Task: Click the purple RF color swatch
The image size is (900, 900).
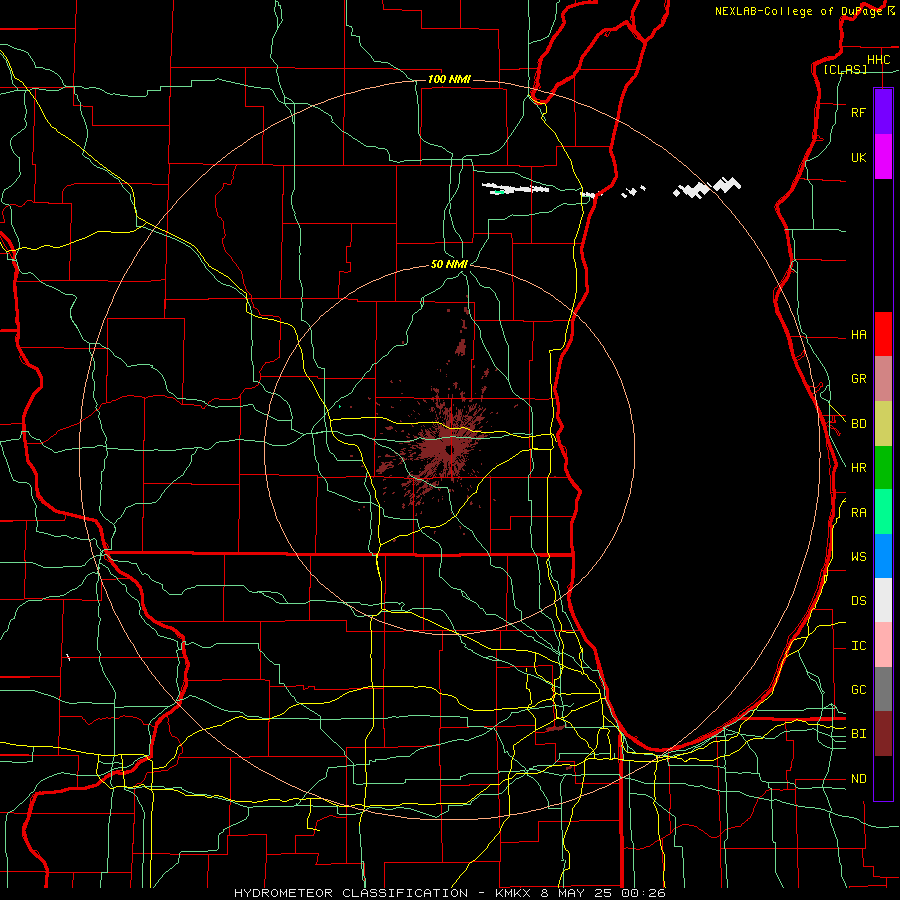Action: 883,112
